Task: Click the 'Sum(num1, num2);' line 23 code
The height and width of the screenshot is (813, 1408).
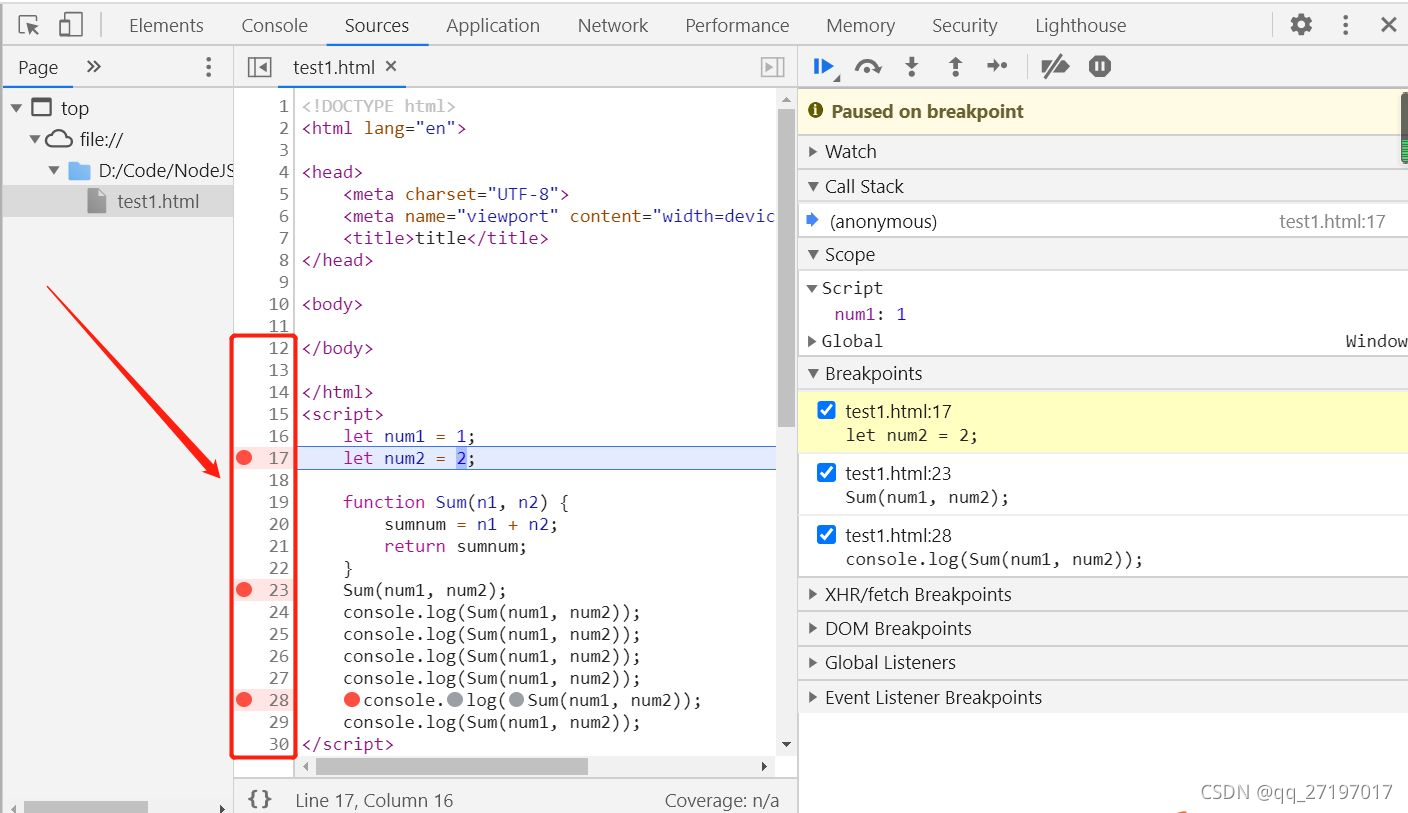Action: [x=425, y=590]
